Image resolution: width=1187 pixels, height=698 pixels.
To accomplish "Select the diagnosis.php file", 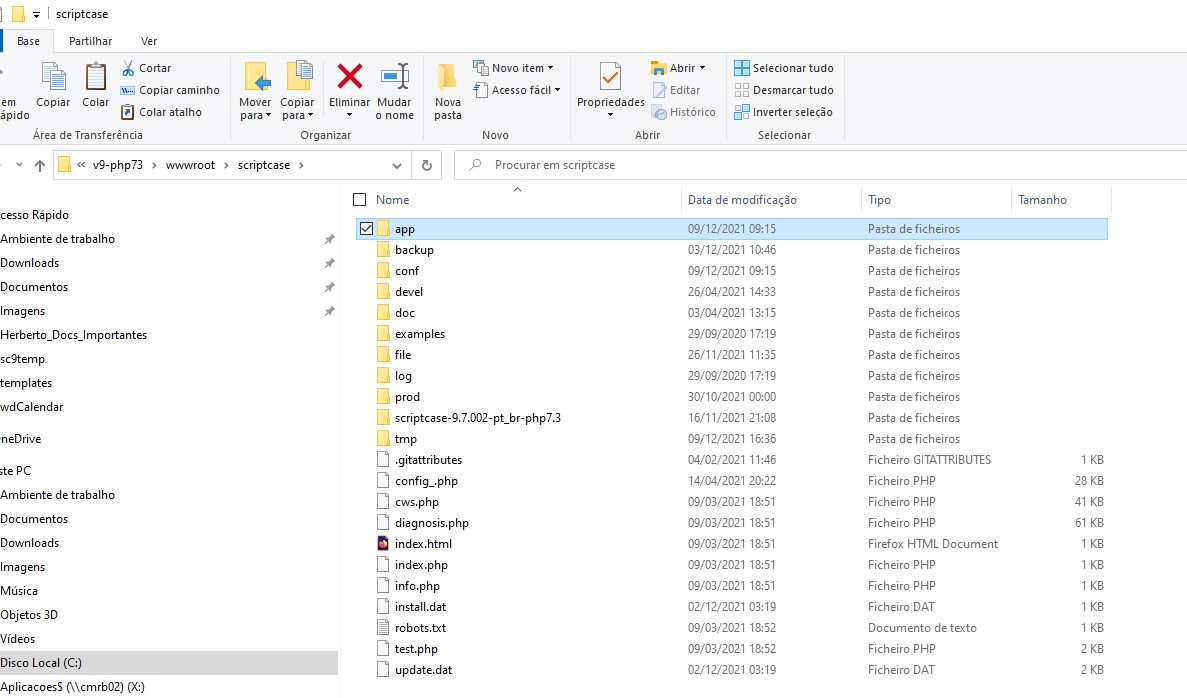I will (431, 523).
